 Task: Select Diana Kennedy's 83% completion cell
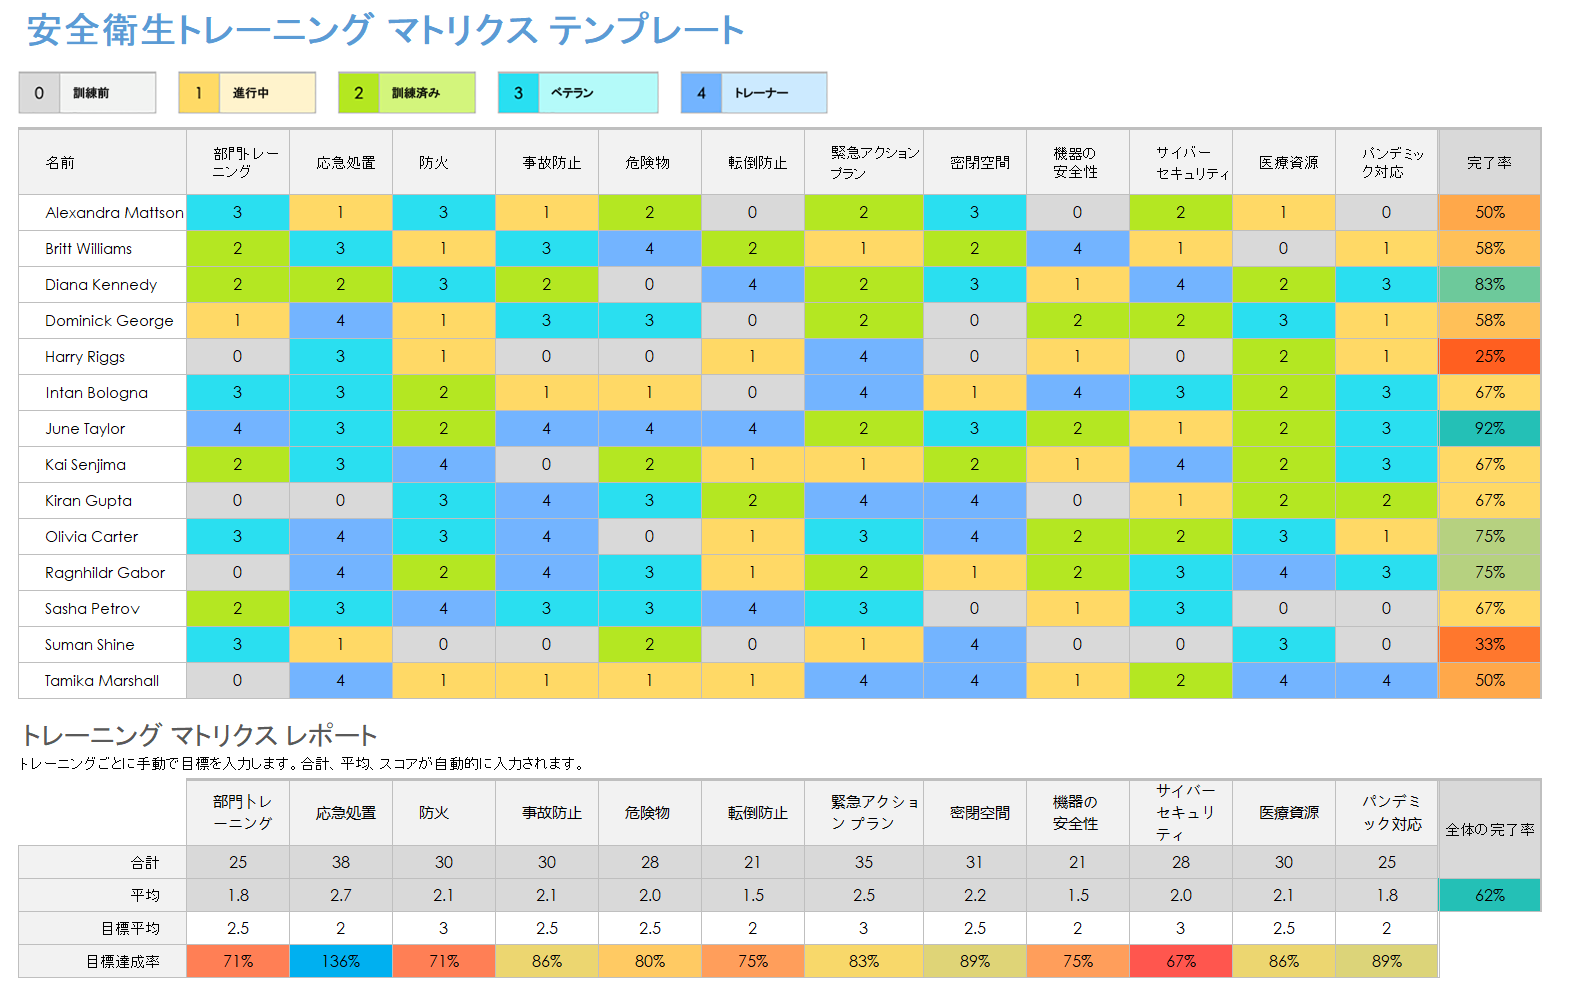click(x=1489, y=284)
